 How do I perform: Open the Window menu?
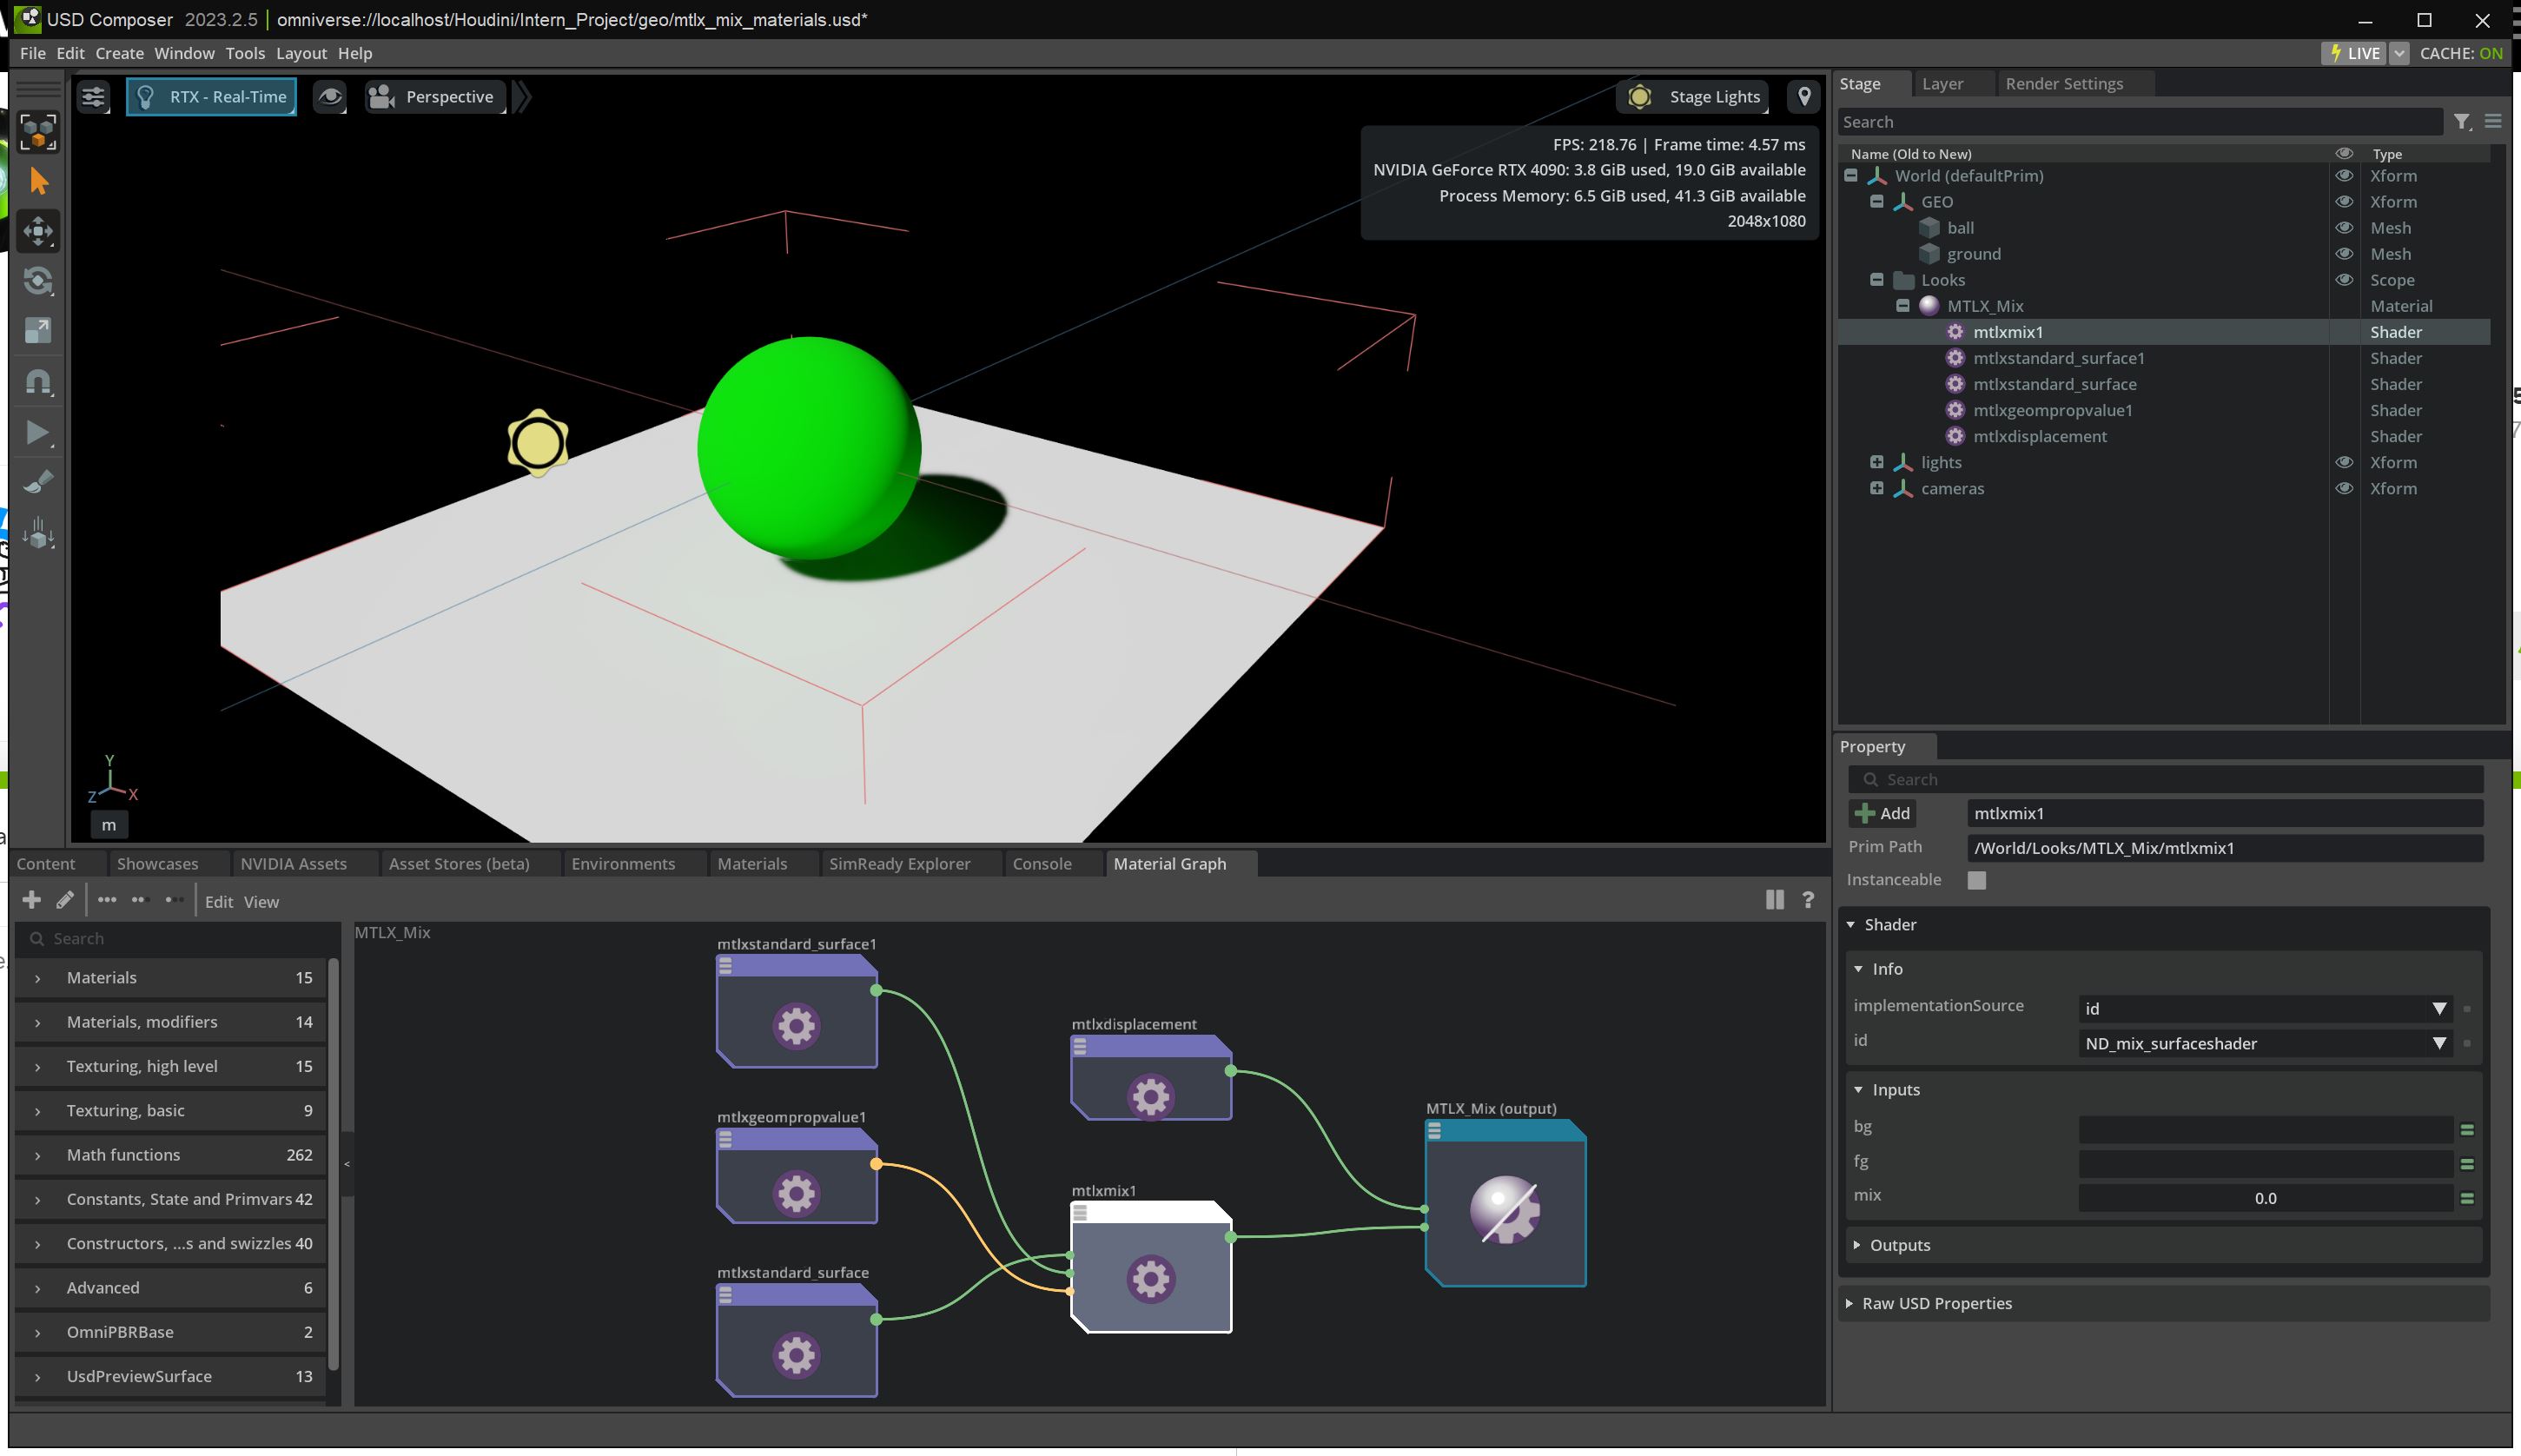click(x=184, y=53)
